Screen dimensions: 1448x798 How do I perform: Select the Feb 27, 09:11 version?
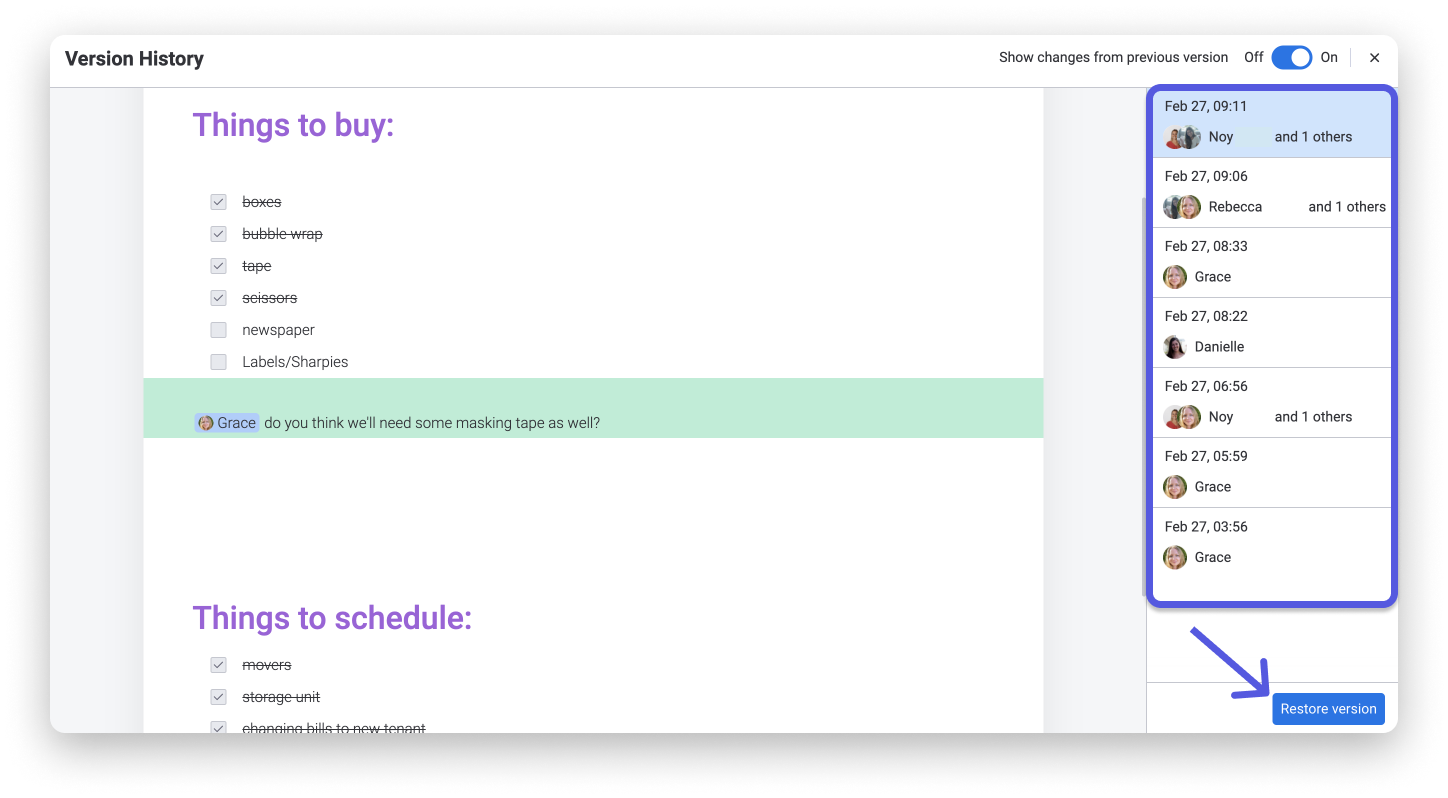click(1271, 123)
